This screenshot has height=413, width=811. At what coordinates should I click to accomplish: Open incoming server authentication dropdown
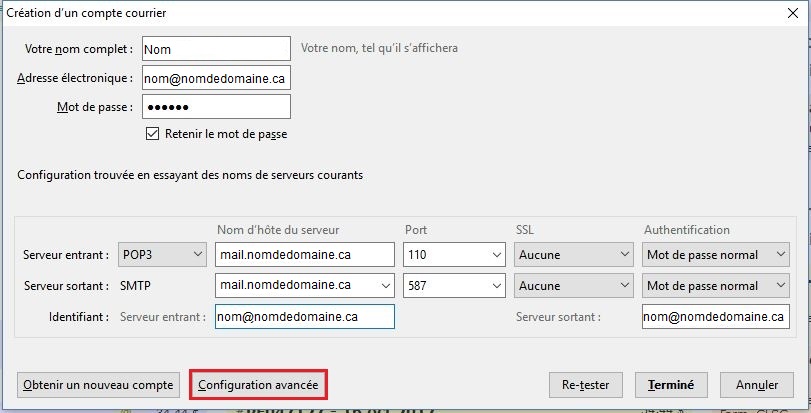pos(781,255)
